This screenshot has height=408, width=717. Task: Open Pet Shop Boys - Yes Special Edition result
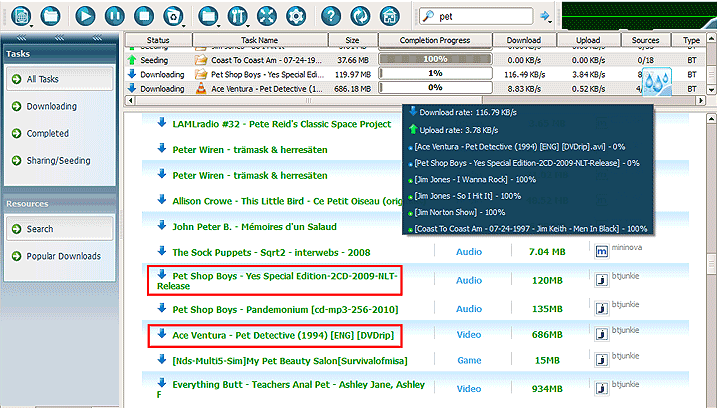pos(277,281)
